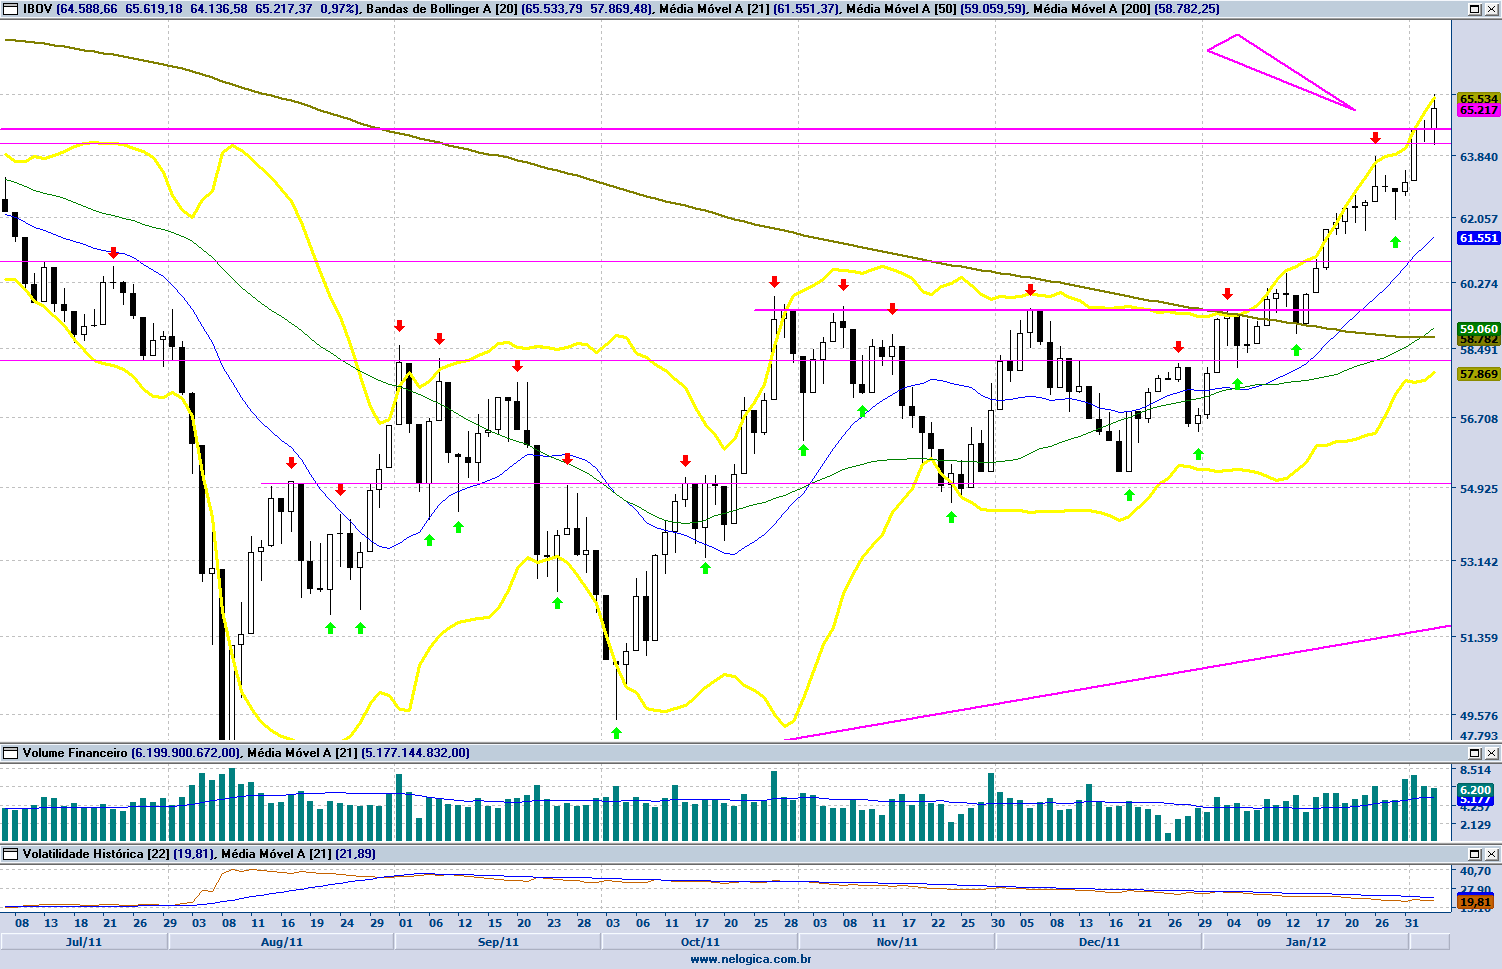The image size is (1502, 969).
Task: Click the green 59.060 moving average tag
Action: click(x=1479, y=329)
